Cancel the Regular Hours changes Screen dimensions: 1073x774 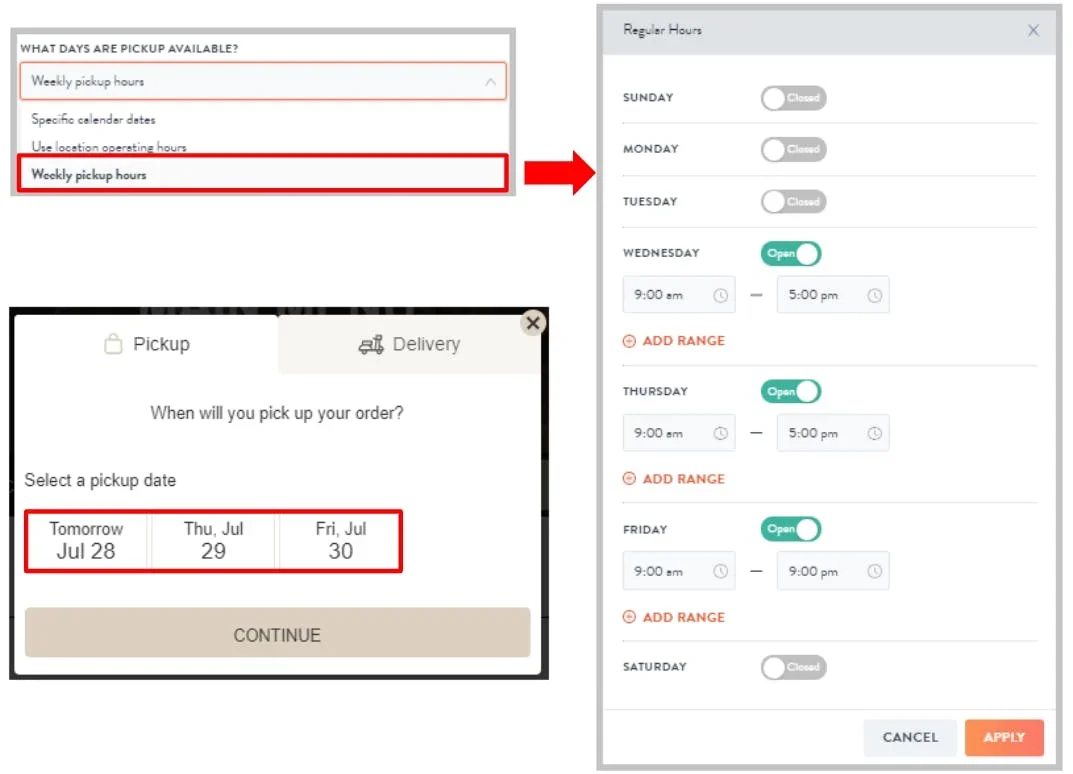click(x=910, y=737)
